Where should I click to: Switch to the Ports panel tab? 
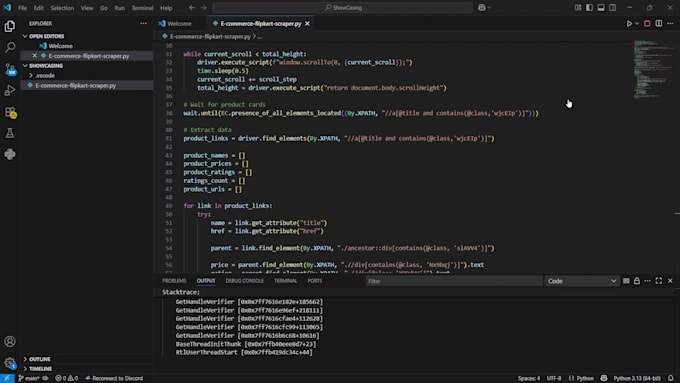(x=314, y=281)
